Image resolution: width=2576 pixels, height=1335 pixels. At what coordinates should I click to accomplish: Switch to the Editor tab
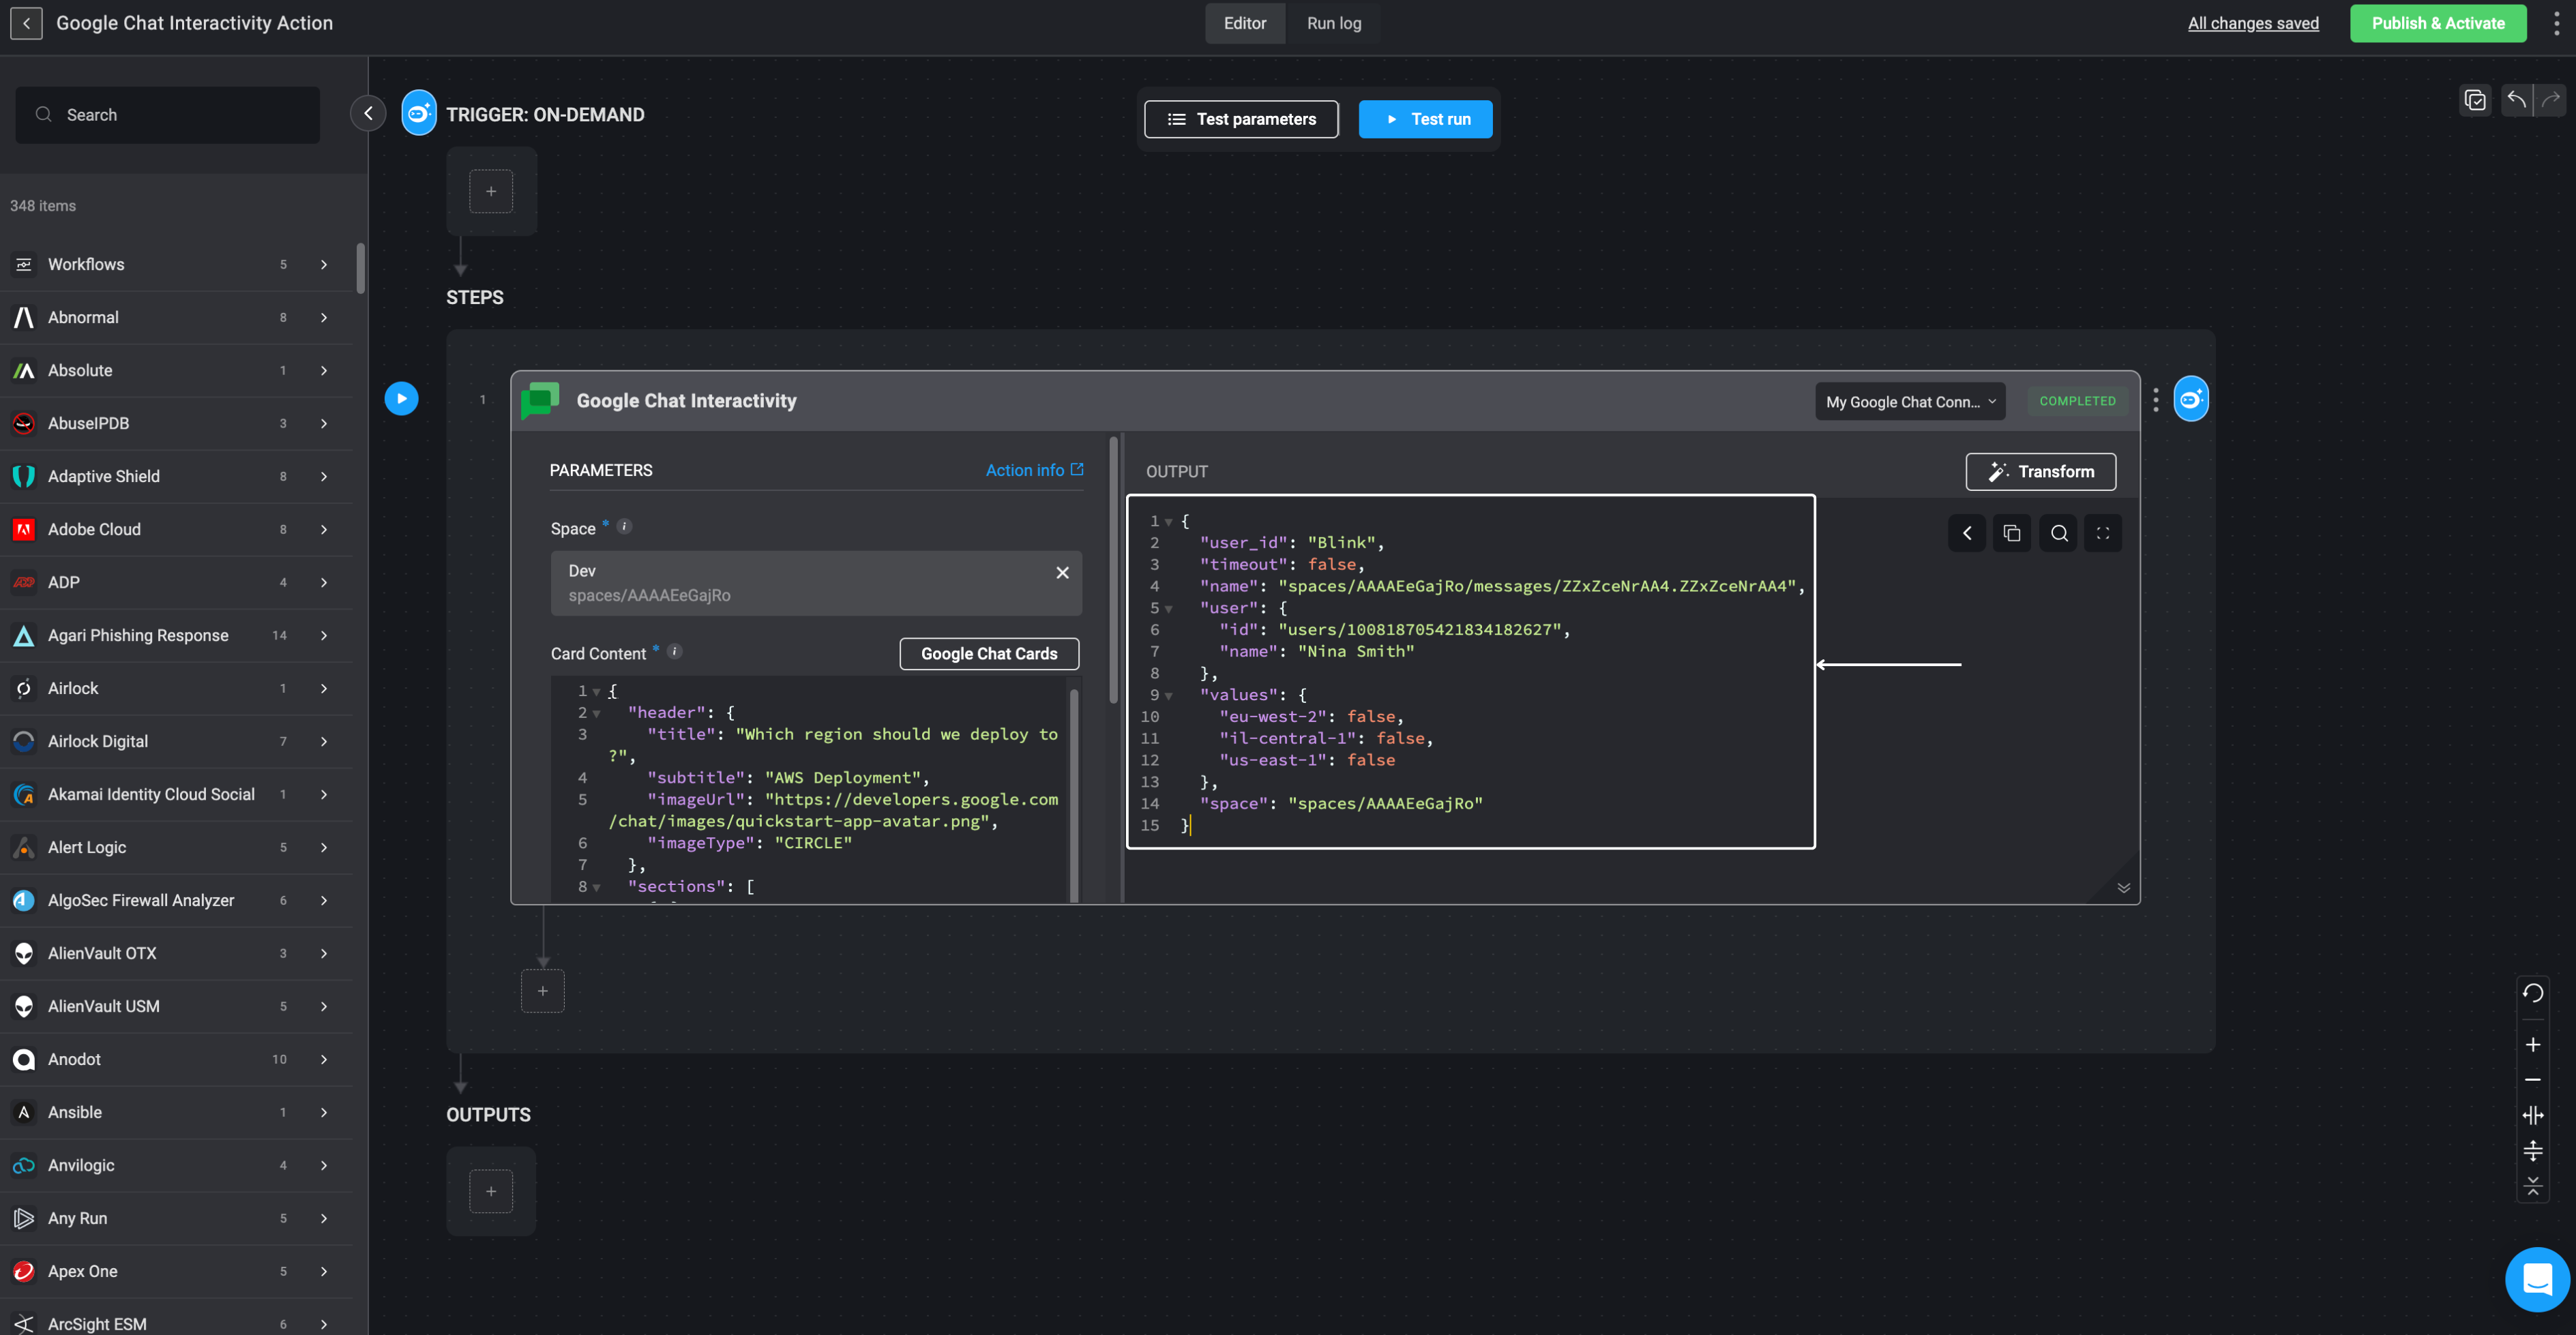(1245, 23)
